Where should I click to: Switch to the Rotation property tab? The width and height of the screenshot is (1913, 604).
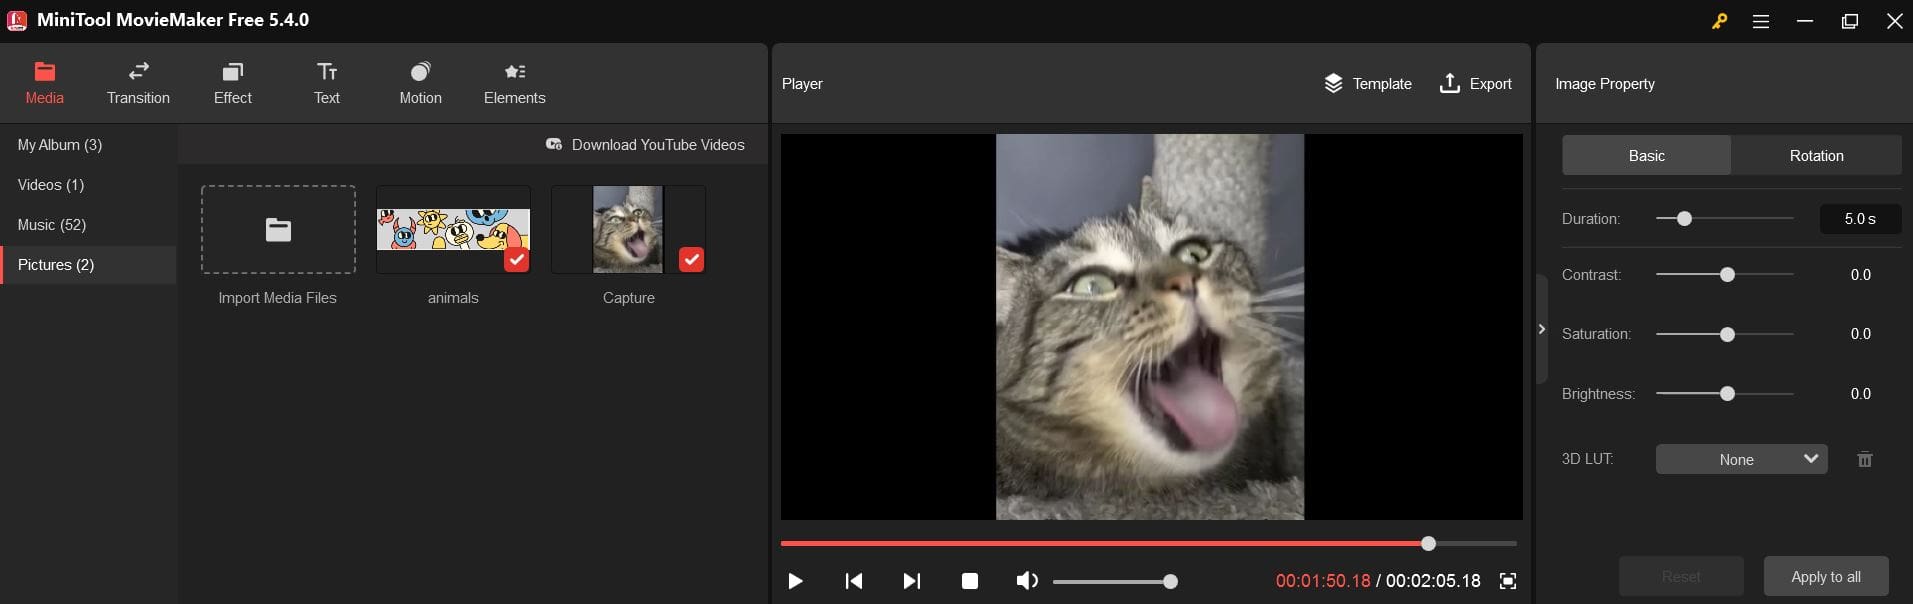pyautogui.click(x=1816, y=156)
